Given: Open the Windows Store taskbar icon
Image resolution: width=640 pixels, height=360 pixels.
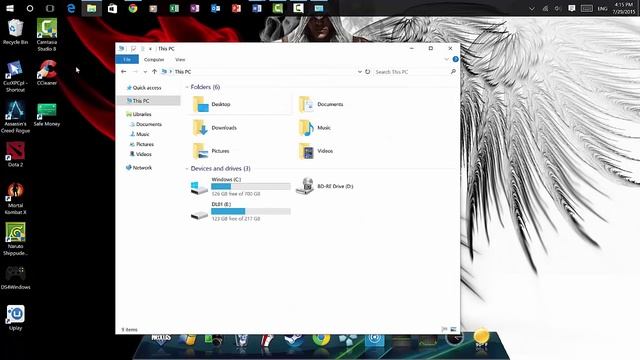Looking at the screenshot, I should click(x=112, y=8).
